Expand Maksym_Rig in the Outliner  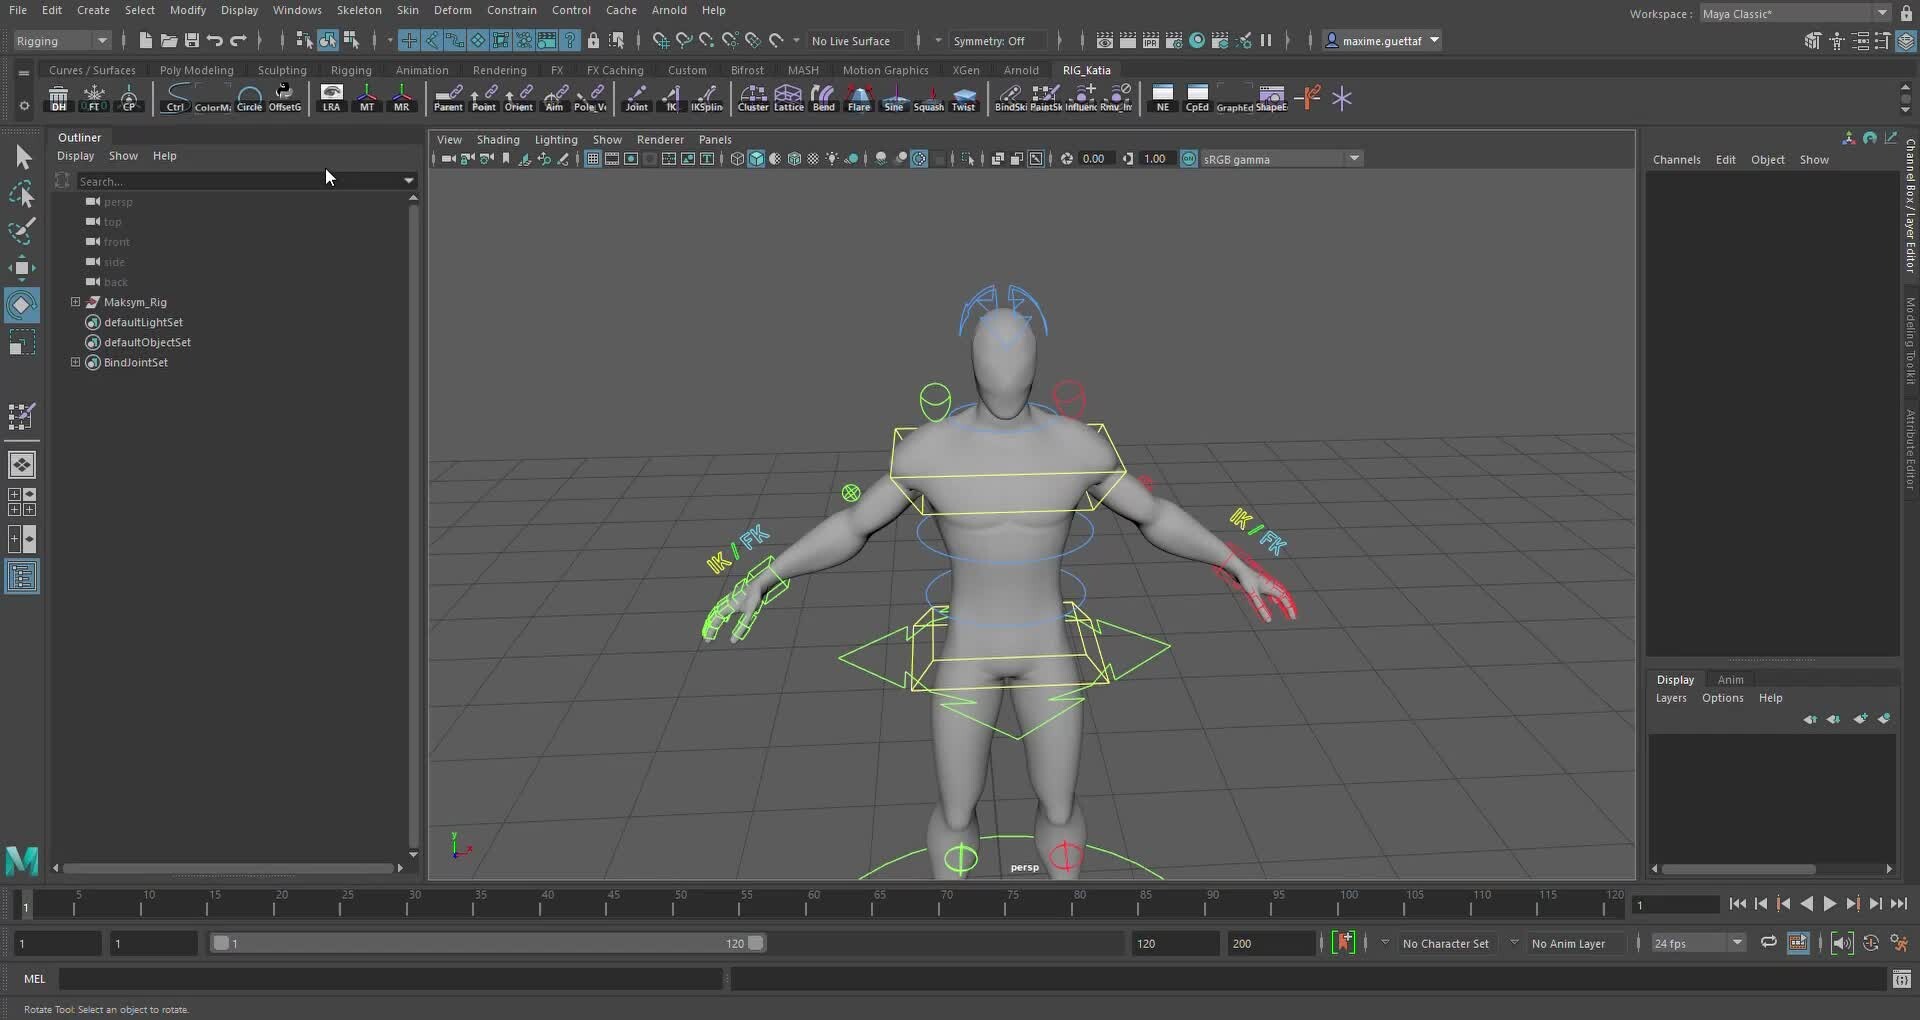(x=75, y=302)
